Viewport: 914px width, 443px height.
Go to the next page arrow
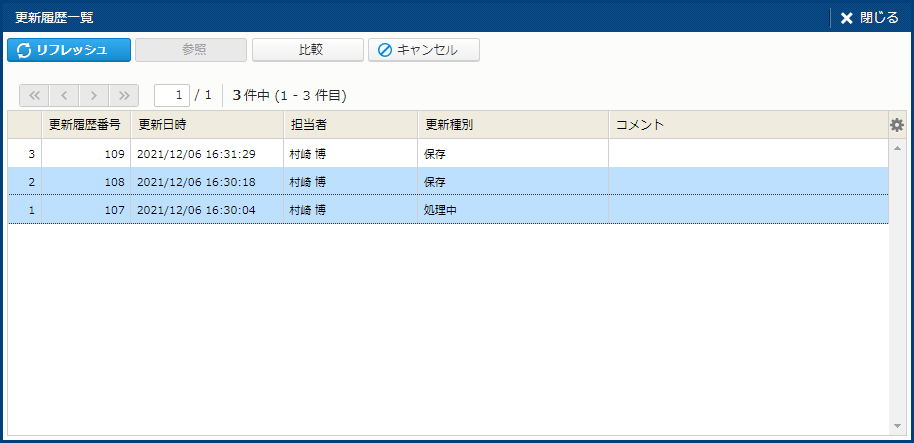(94, 95)
